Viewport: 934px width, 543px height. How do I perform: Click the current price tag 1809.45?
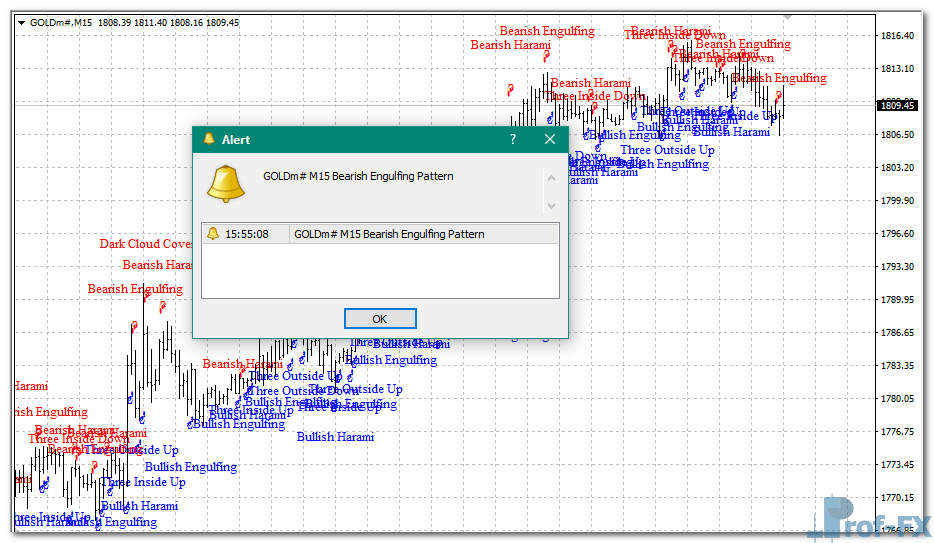[x=896, y=105]
